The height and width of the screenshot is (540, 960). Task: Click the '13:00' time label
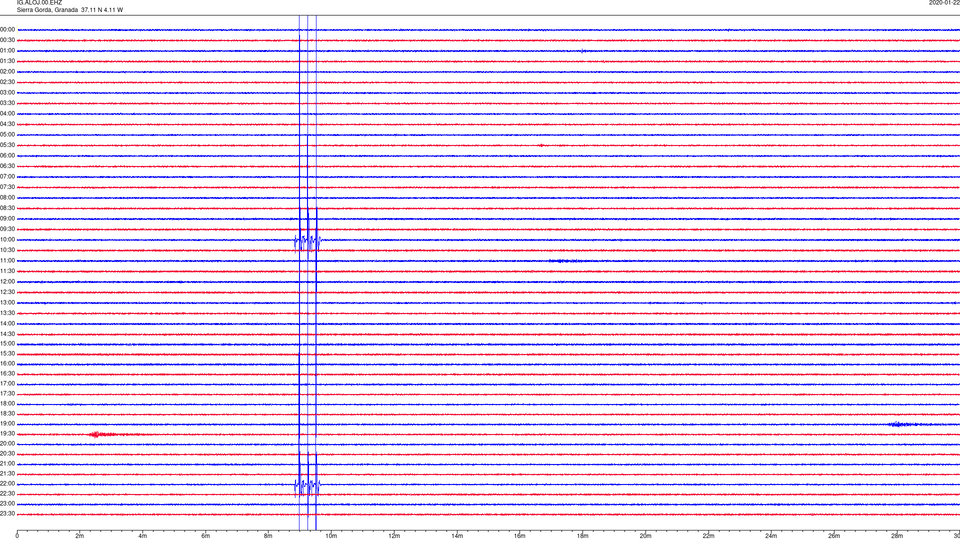click(8, 302)
